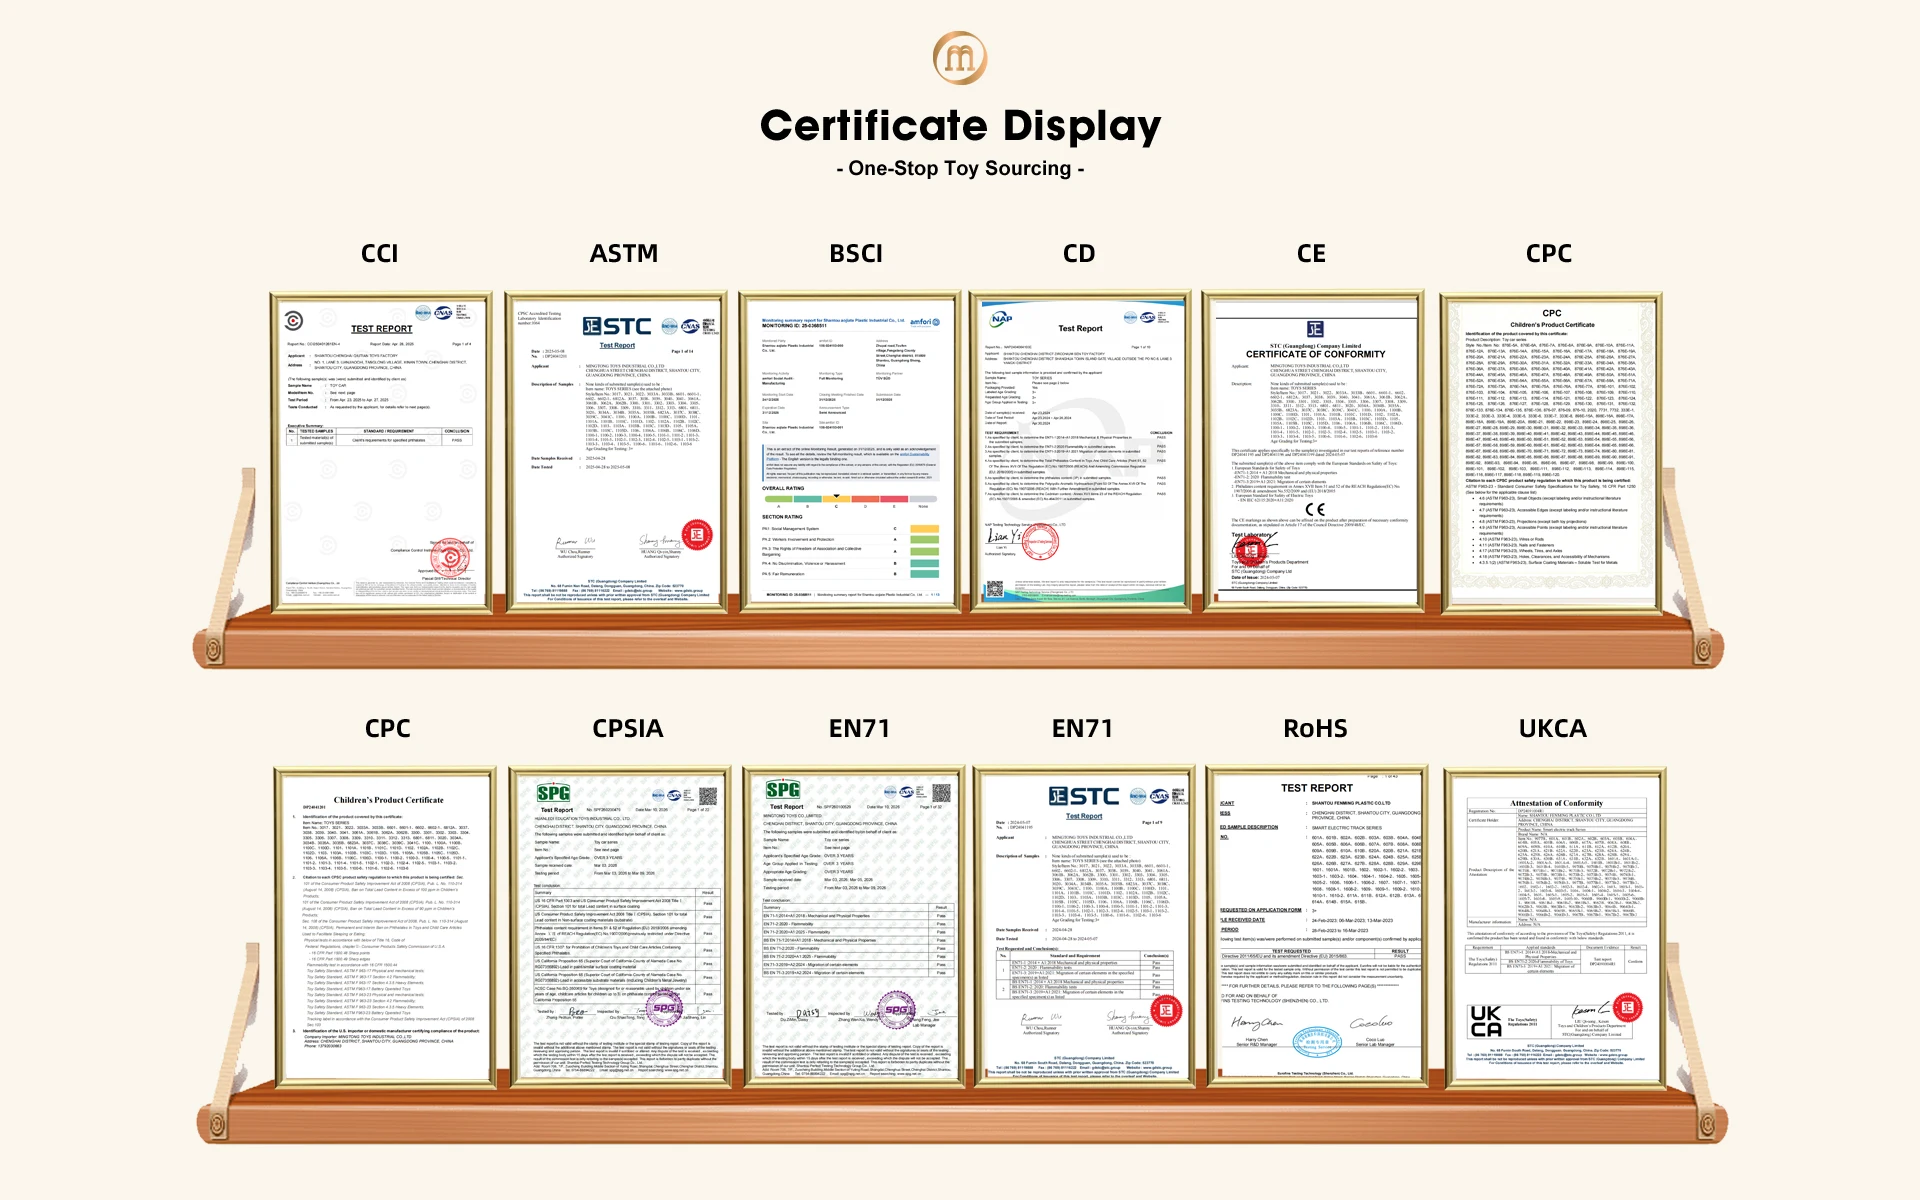Open the EN71 STC test report

click(x=1084, y=928)
